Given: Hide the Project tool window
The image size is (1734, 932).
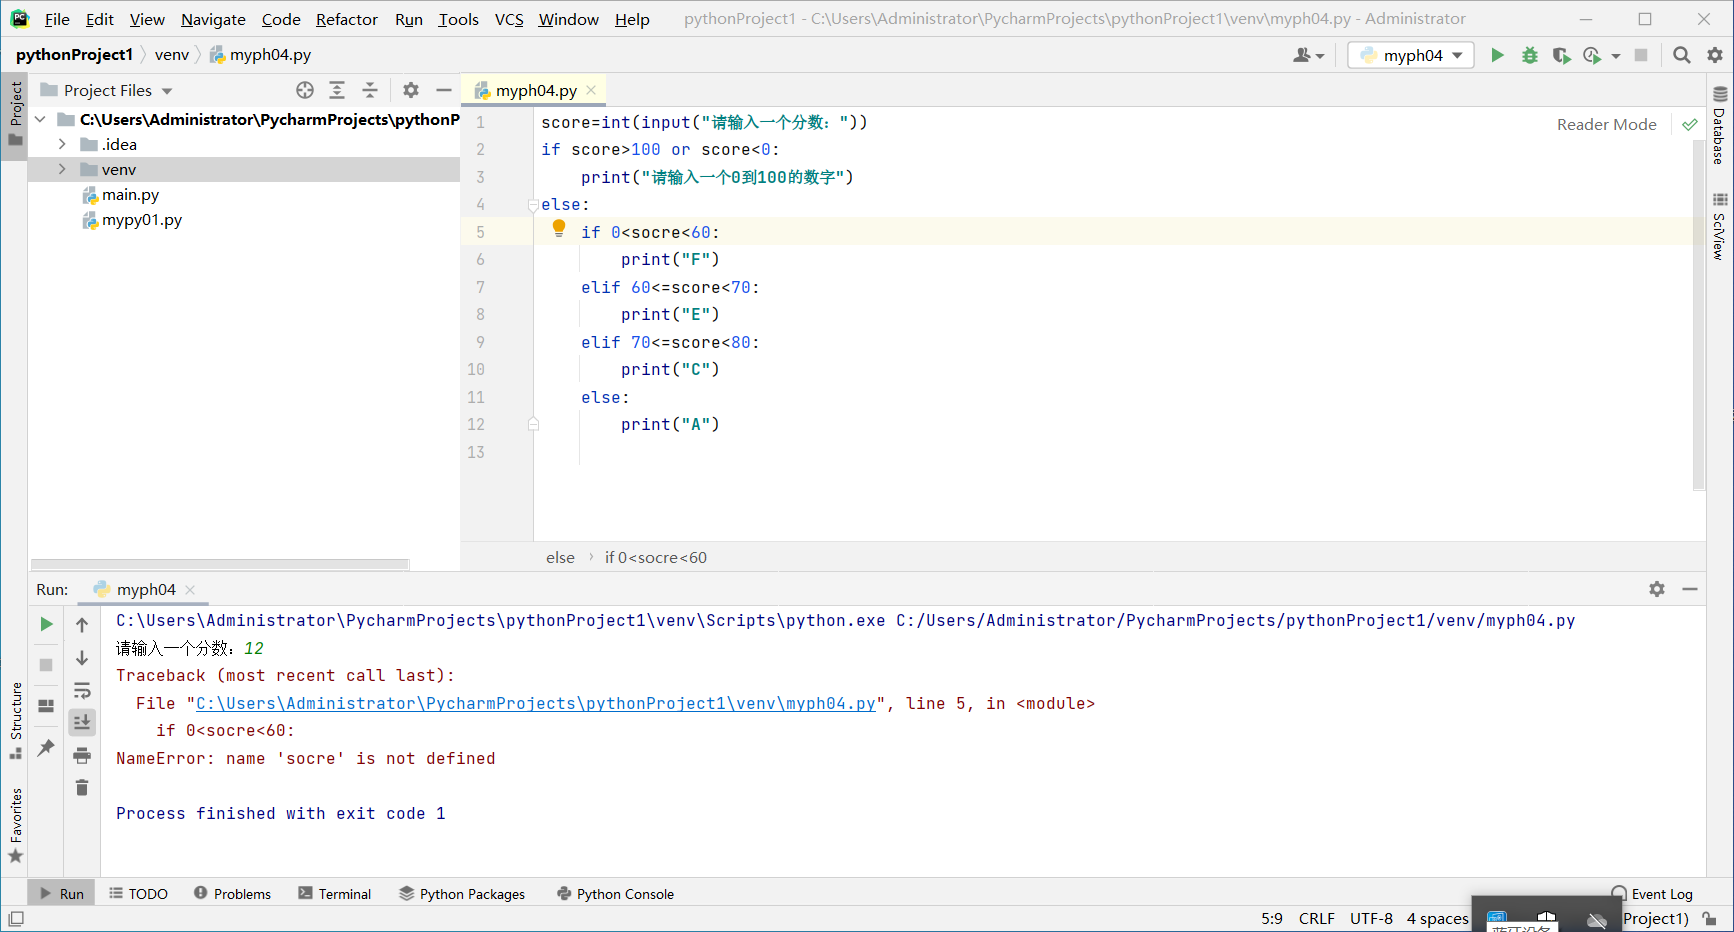Looking at the screenshot, I should [x=444, y=90].
